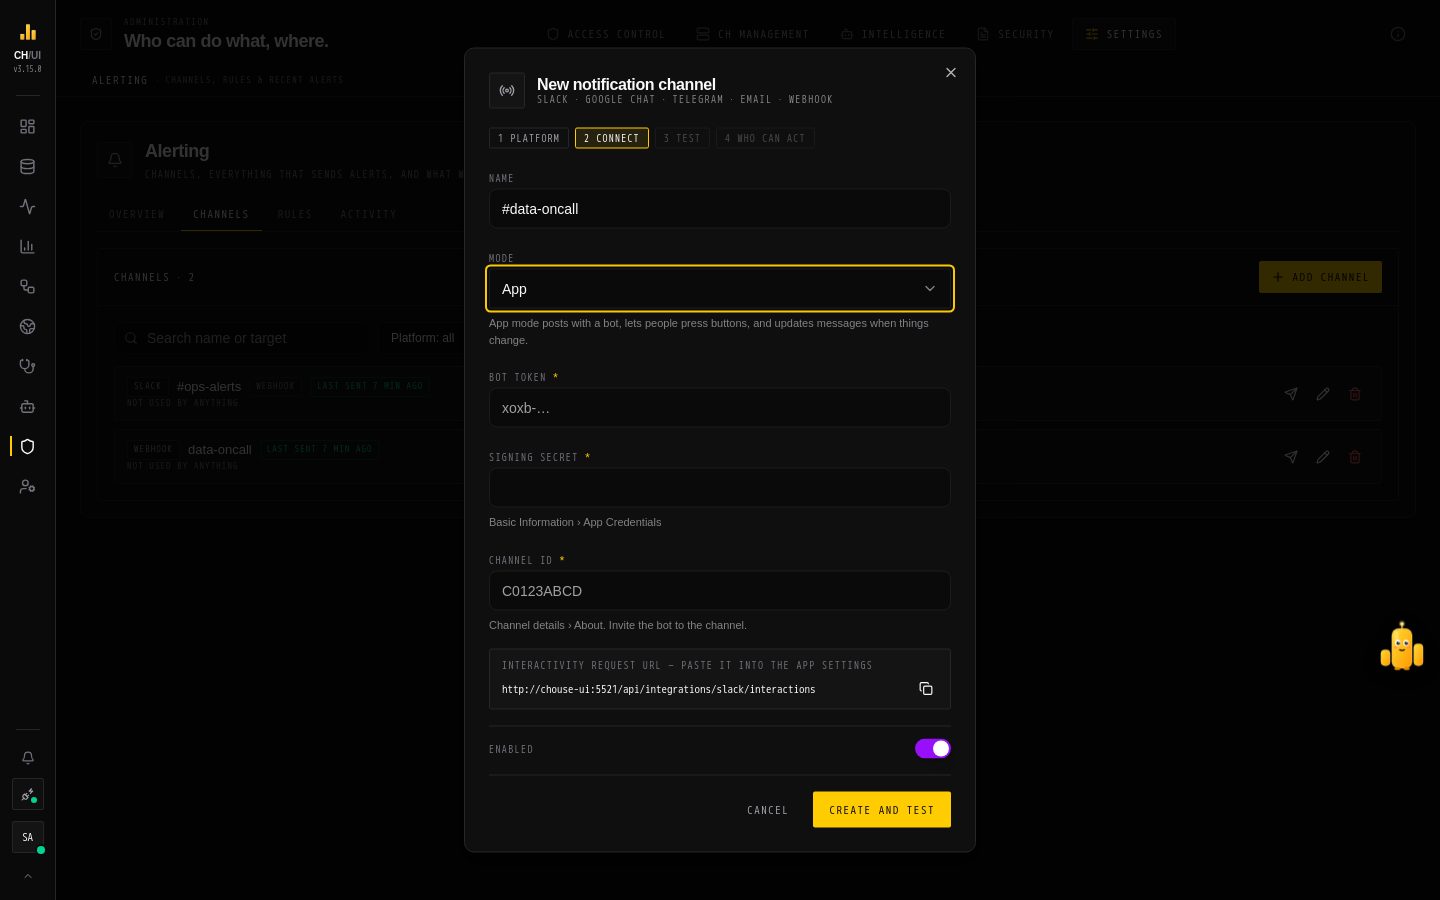The width and height of the screenshot is (1440, 900).
Task: Focus the Signing Secret input field
Action: tap(720, 488)
